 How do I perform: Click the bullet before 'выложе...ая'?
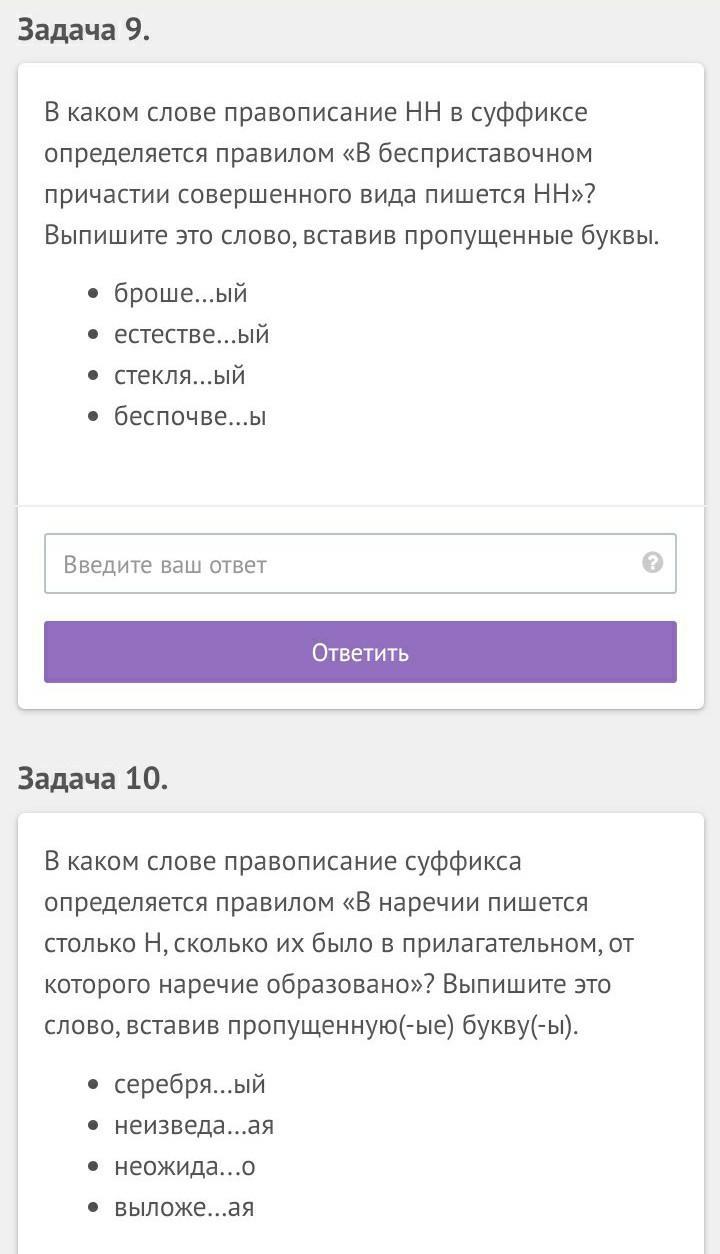click(94, 1209)
